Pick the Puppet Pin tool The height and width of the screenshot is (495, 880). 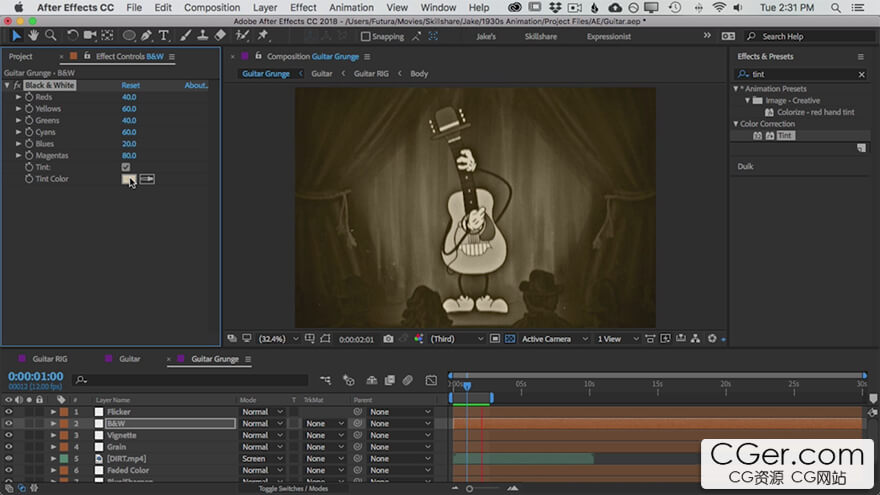(x=262, y=36)
